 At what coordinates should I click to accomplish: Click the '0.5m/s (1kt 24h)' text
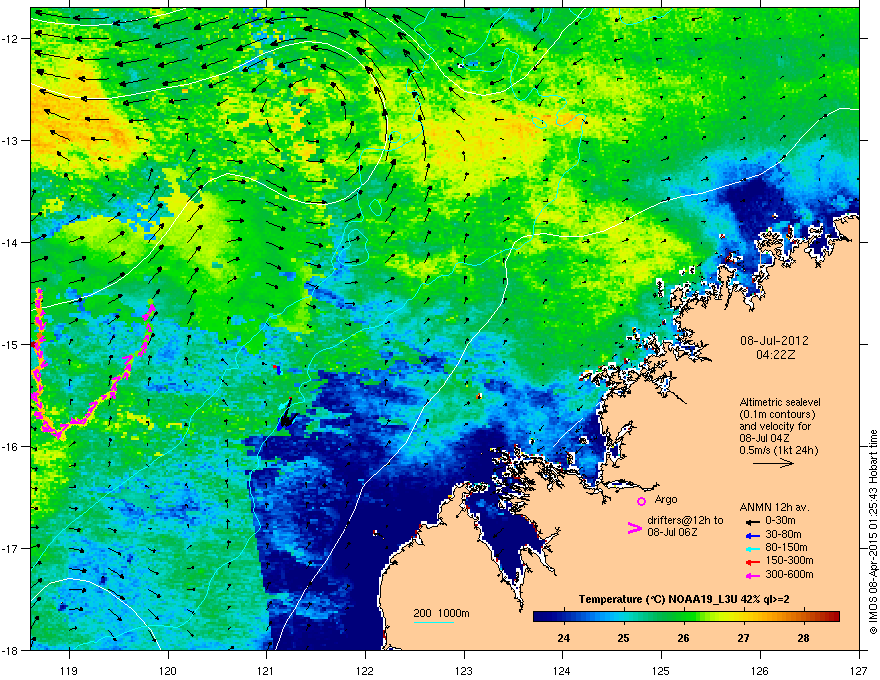pos(778,450)
